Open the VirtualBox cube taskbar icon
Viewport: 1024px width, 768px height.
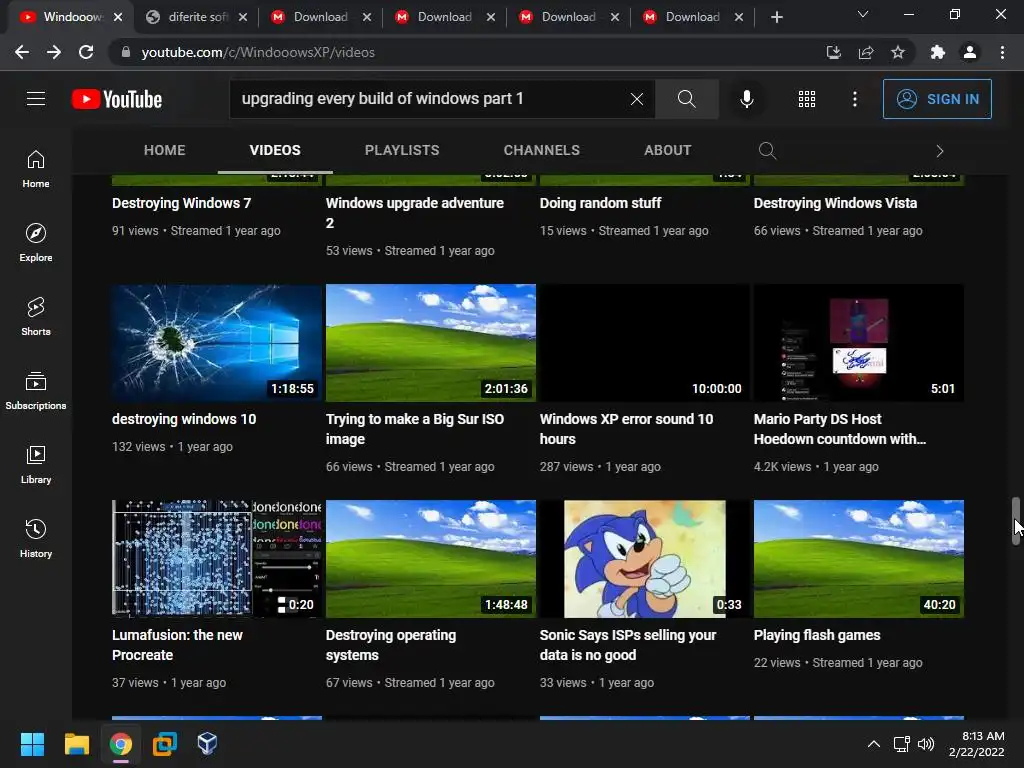pos(207,744)
